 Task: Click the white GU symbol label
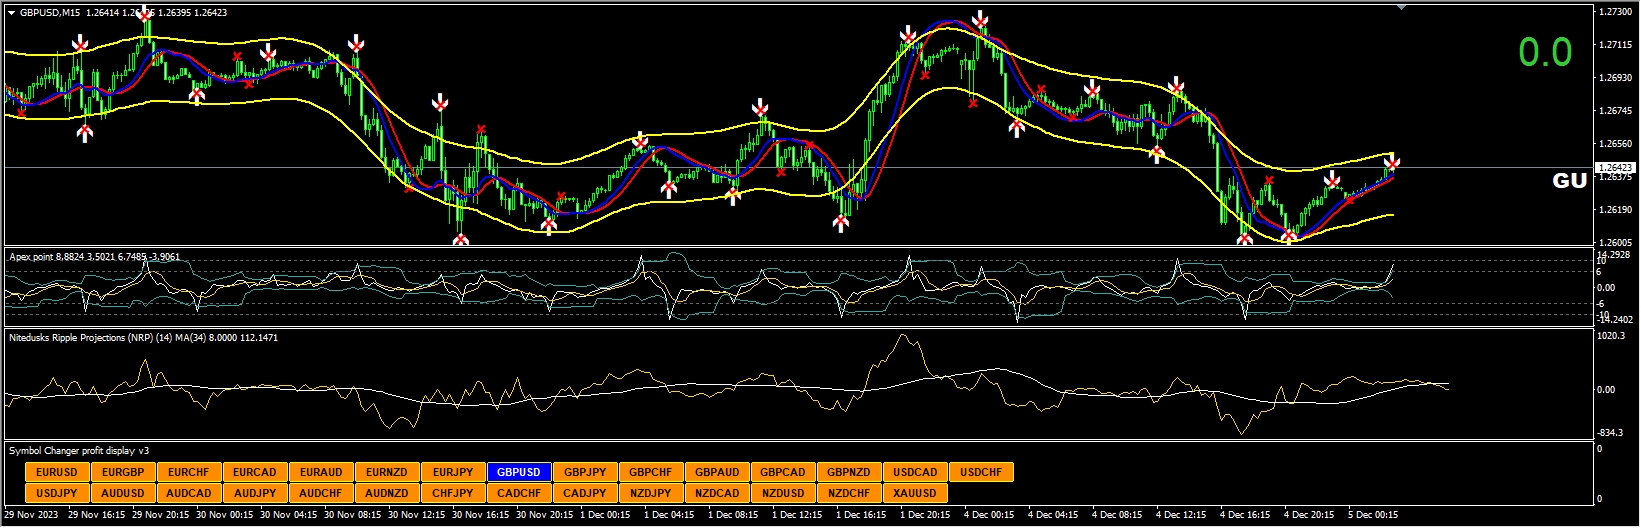(1568, 181)
